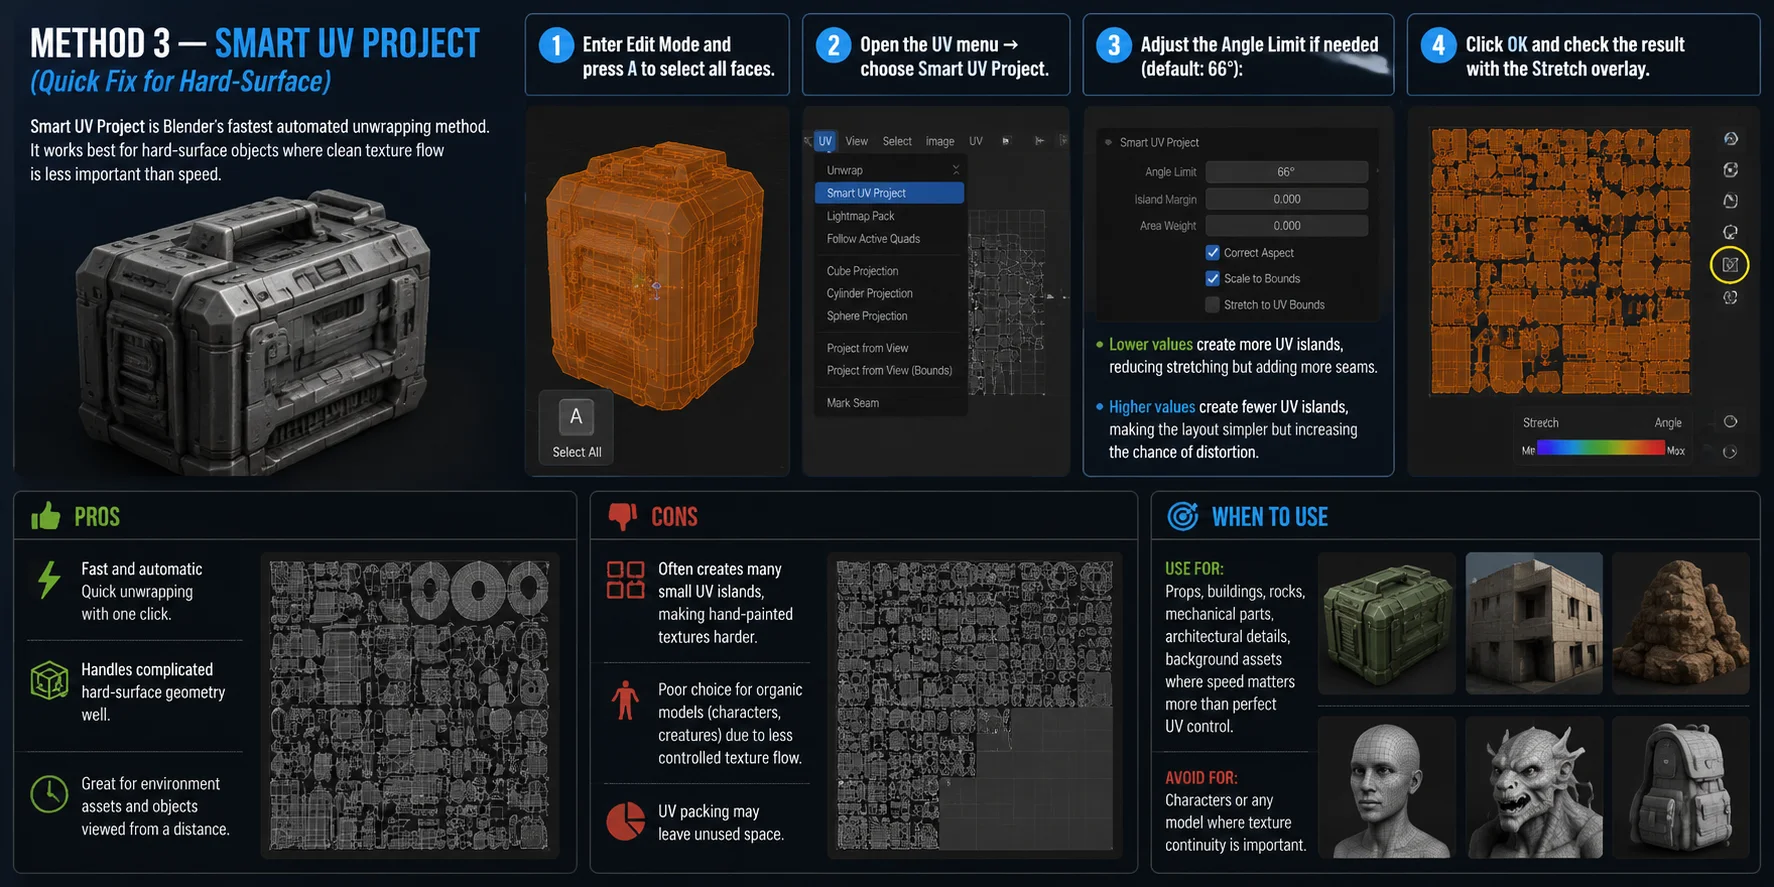Click the CONS thumbs-down icon
This screenshot has height=887, width=1774.
click(623, 516)
